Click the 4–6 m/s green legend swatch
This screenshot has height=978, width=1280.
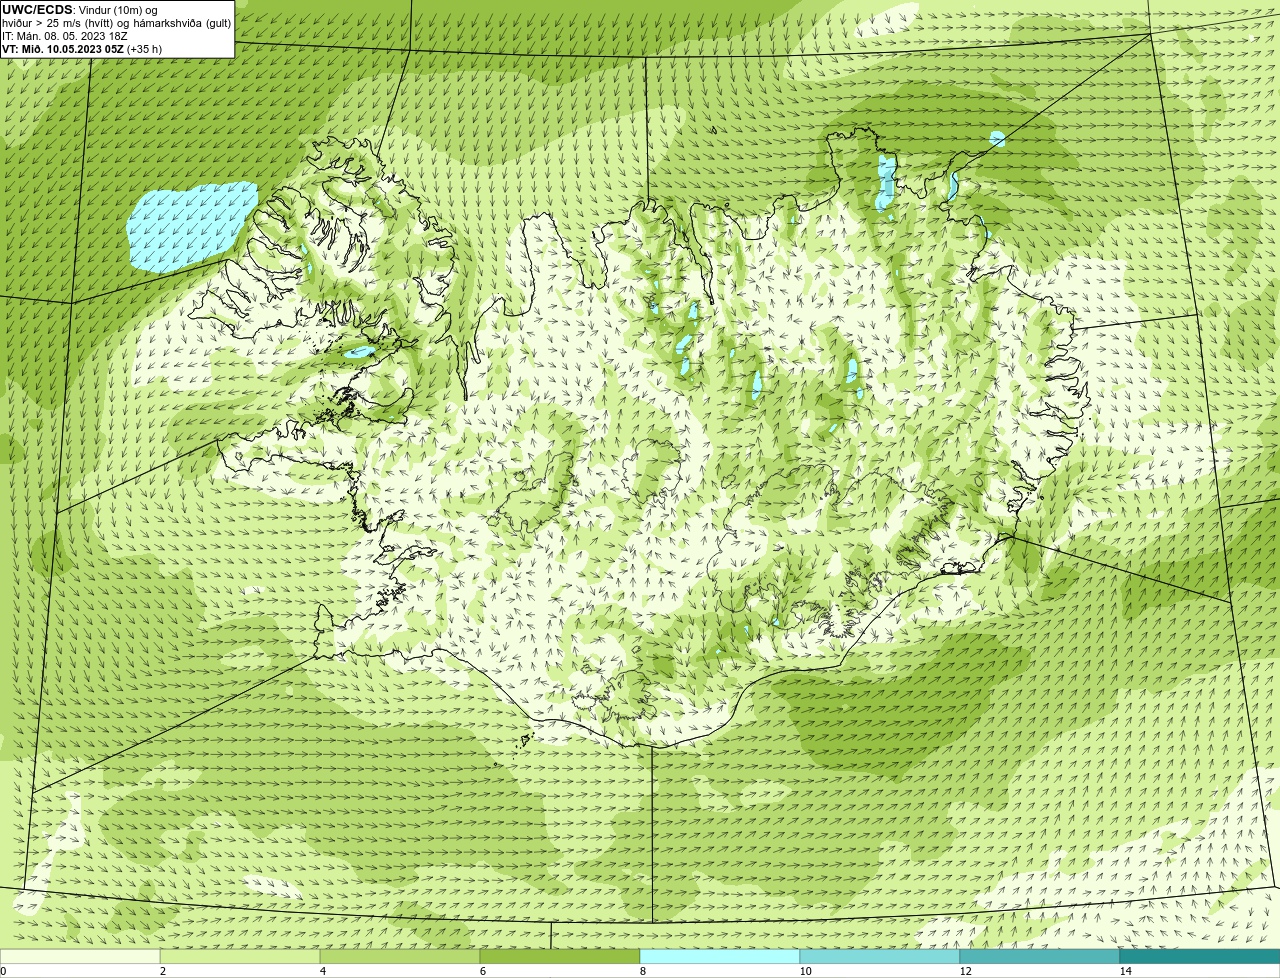400,956
